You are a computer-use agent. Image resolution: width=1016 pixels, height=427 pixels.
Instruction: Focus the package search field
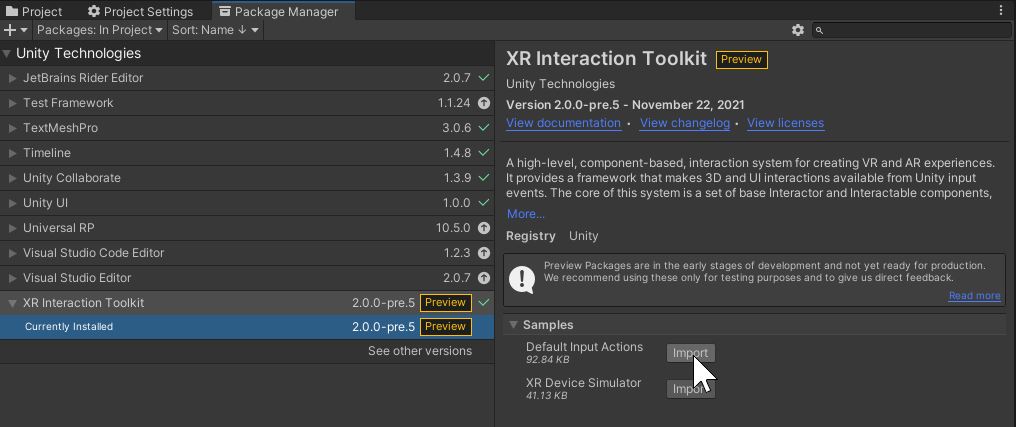(912, 30)
